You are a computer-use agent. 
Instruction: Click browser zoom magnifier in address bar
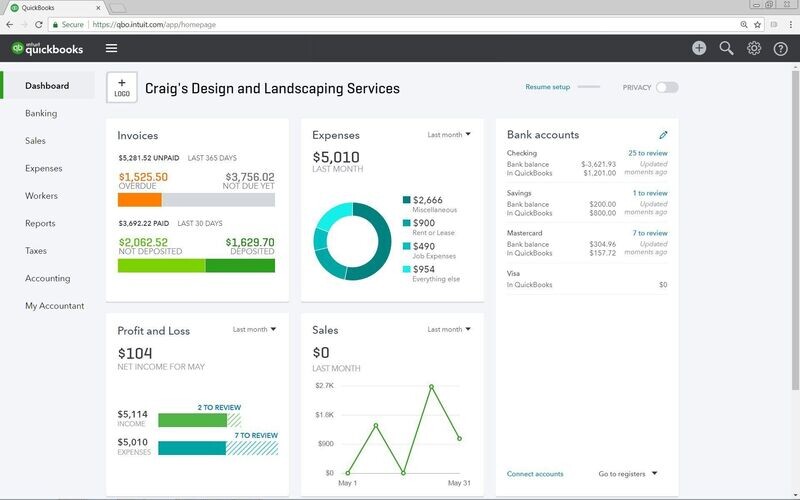(x=744, y=24)
